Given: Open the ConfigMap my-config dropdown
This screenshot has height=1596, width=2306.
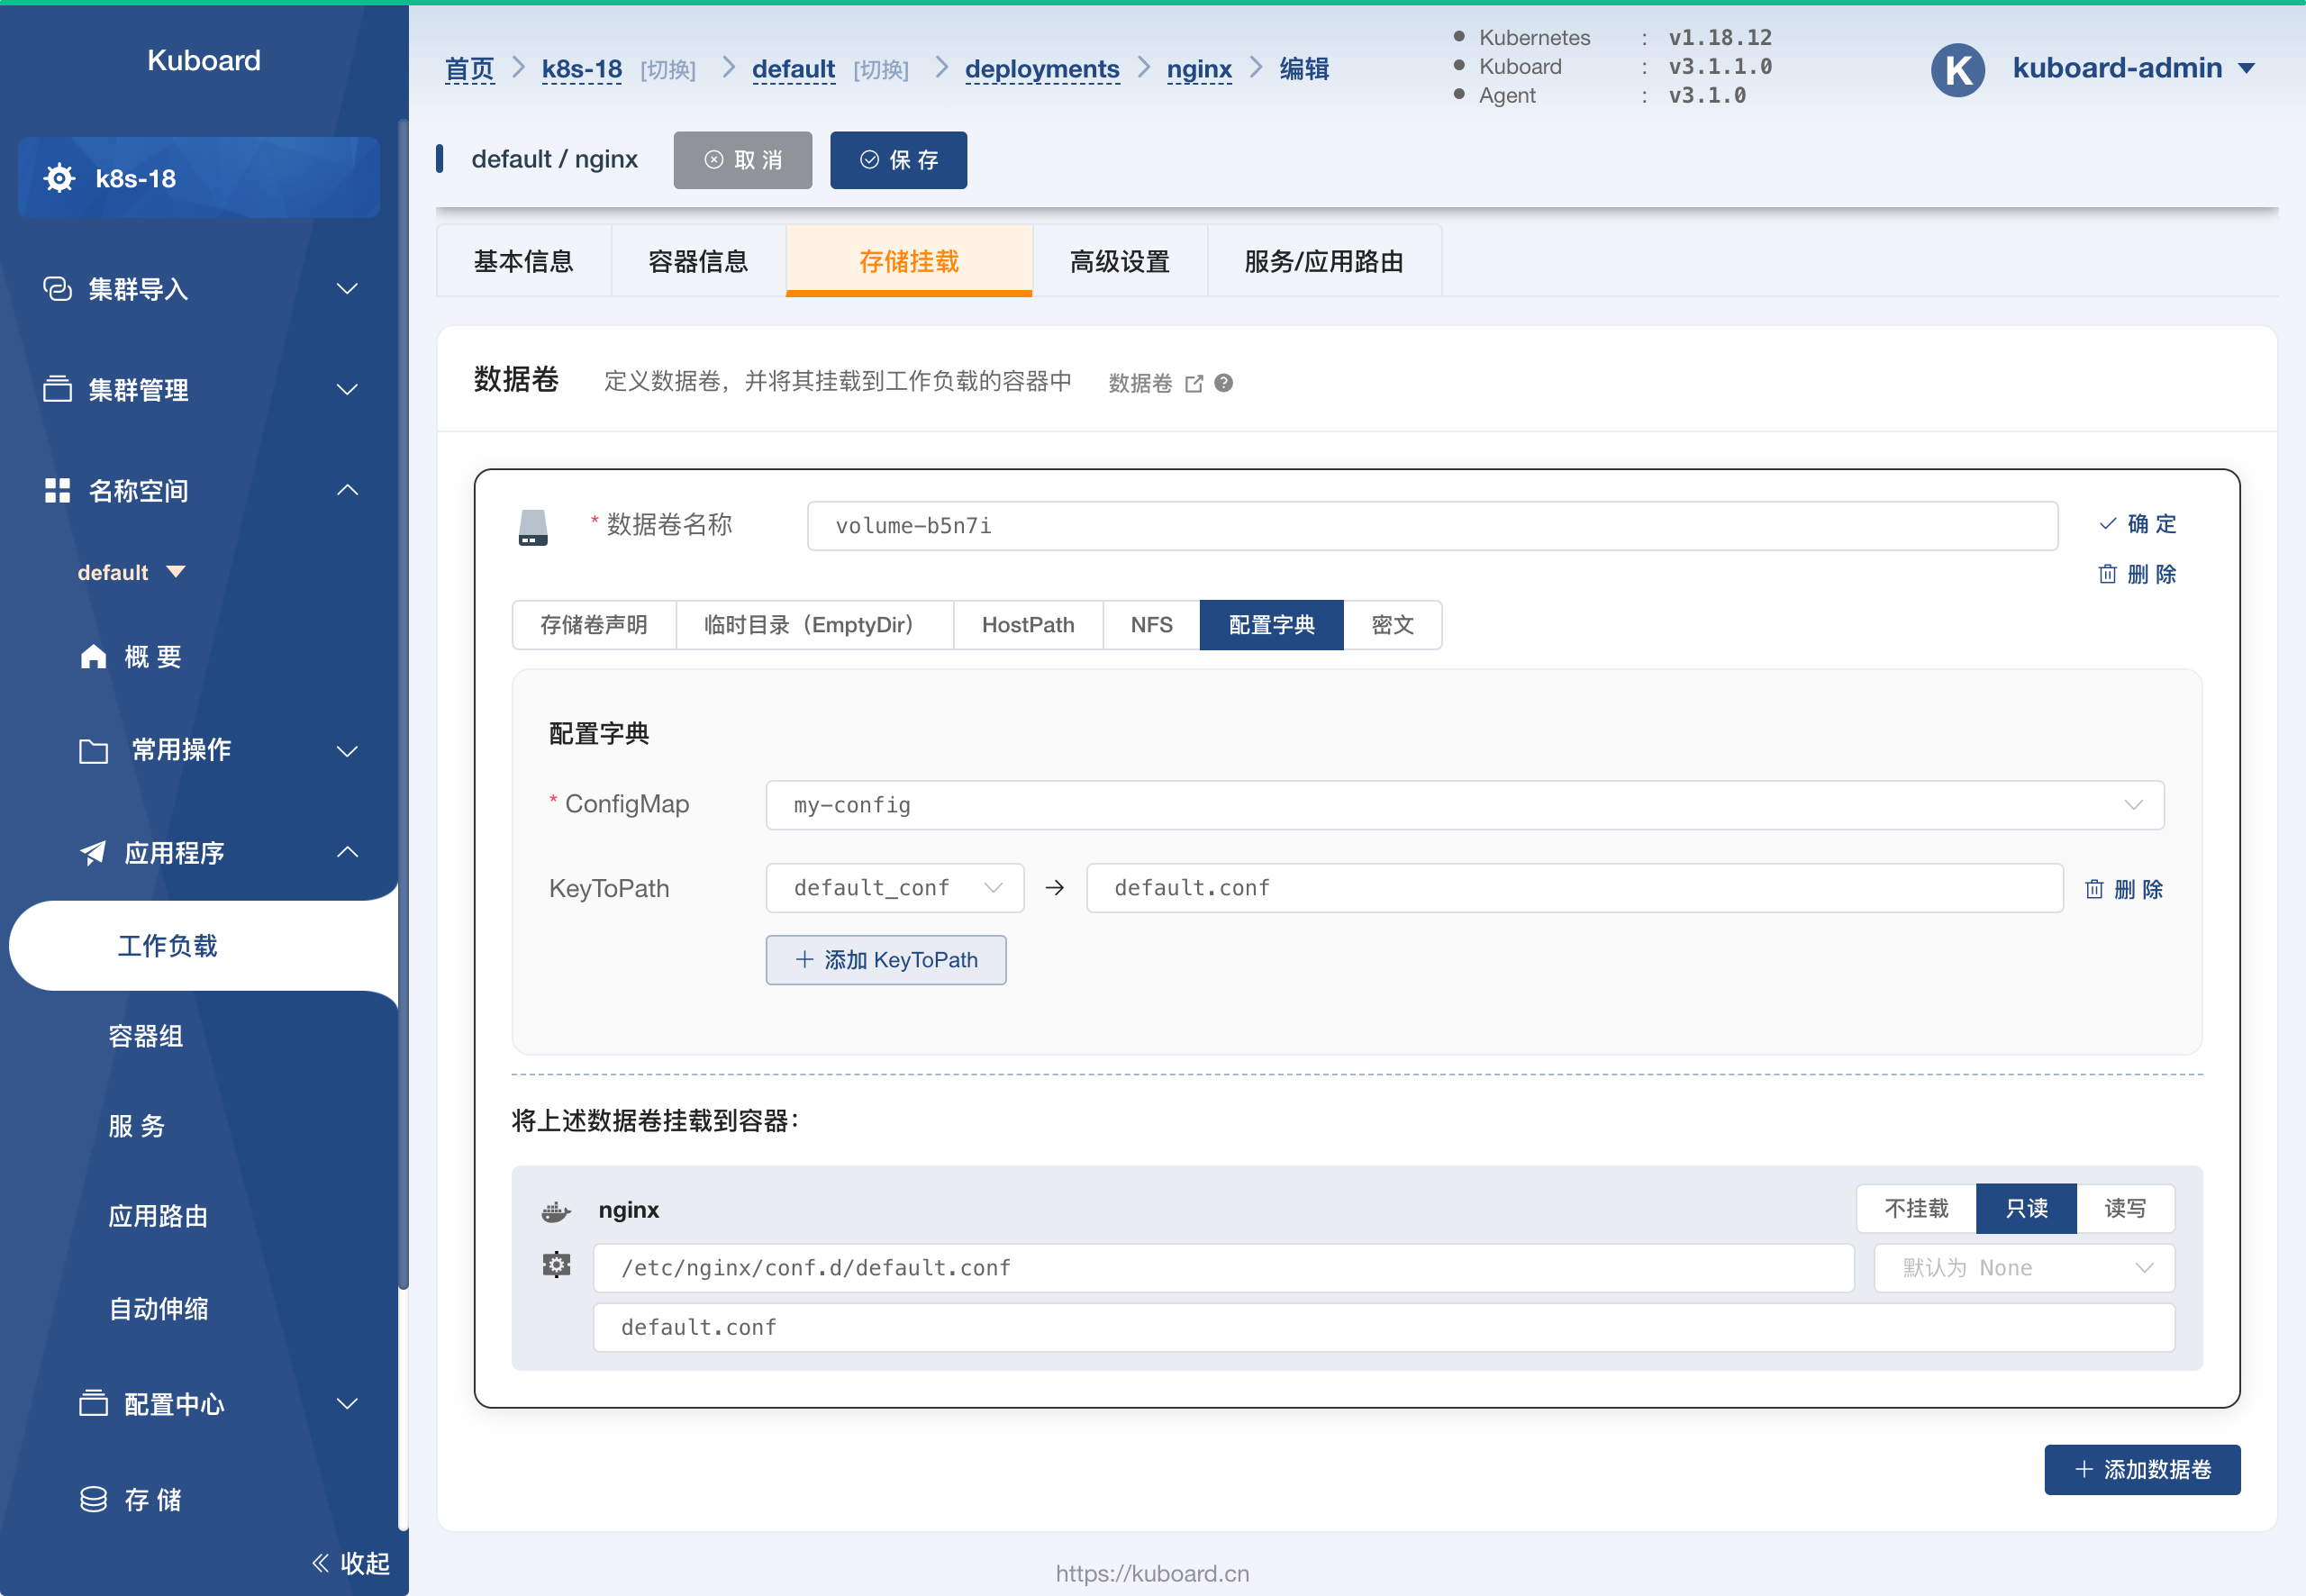Looking at the screenshot, I should (1464, 805).
